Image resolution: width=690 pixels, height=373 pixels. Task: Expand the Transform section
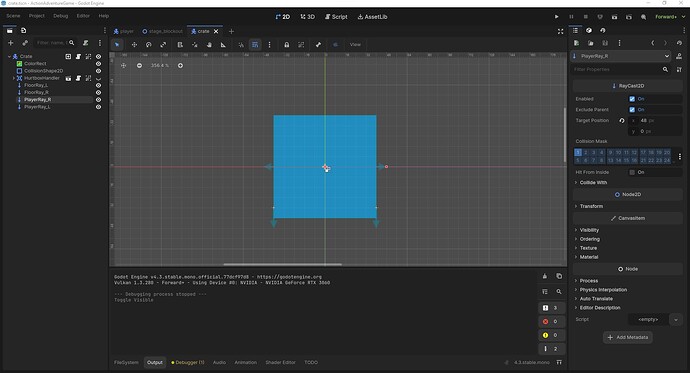[591, 206]
